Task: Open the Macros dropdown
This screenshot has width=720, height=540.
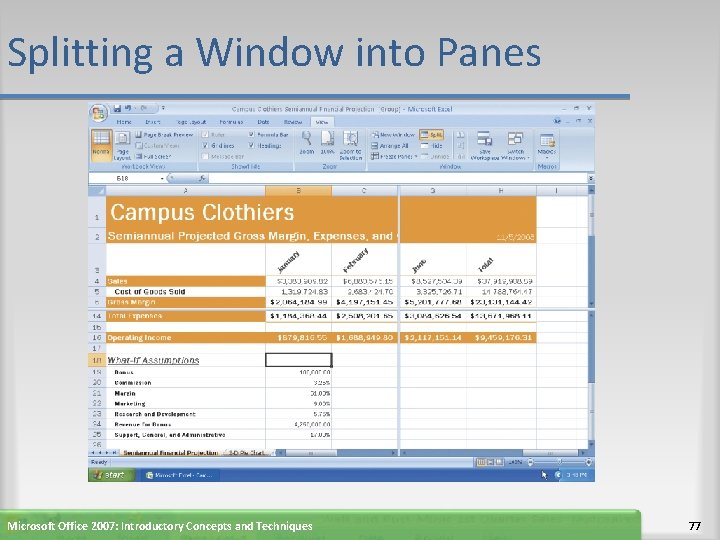Action: 546,145
